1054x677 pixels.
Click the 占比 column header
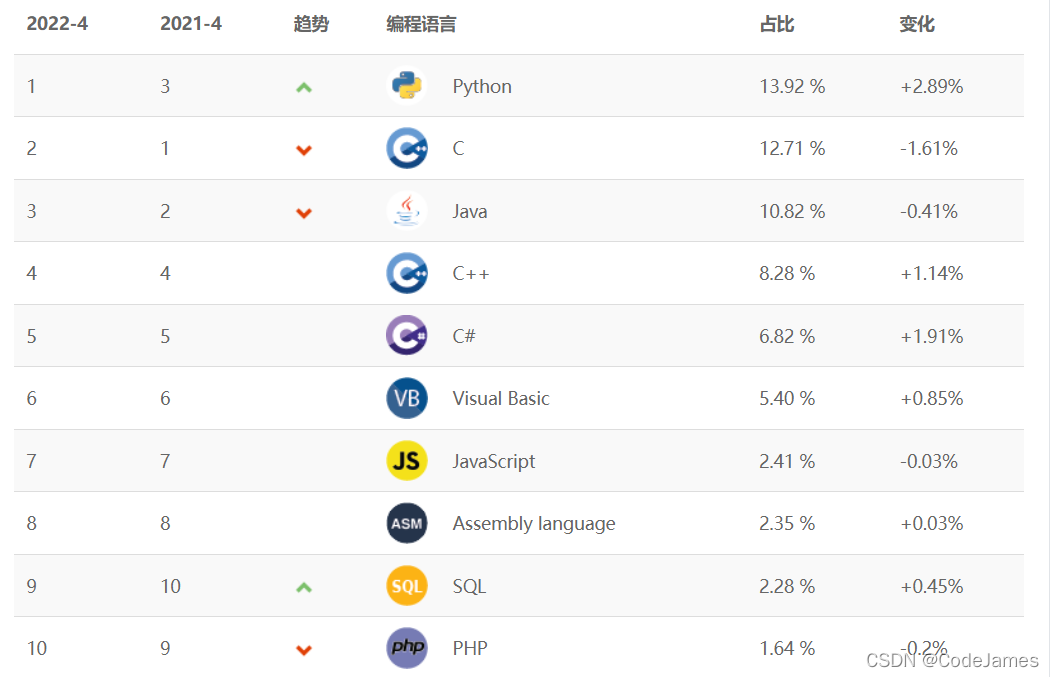pyautogui.click(x=777, y=24)
